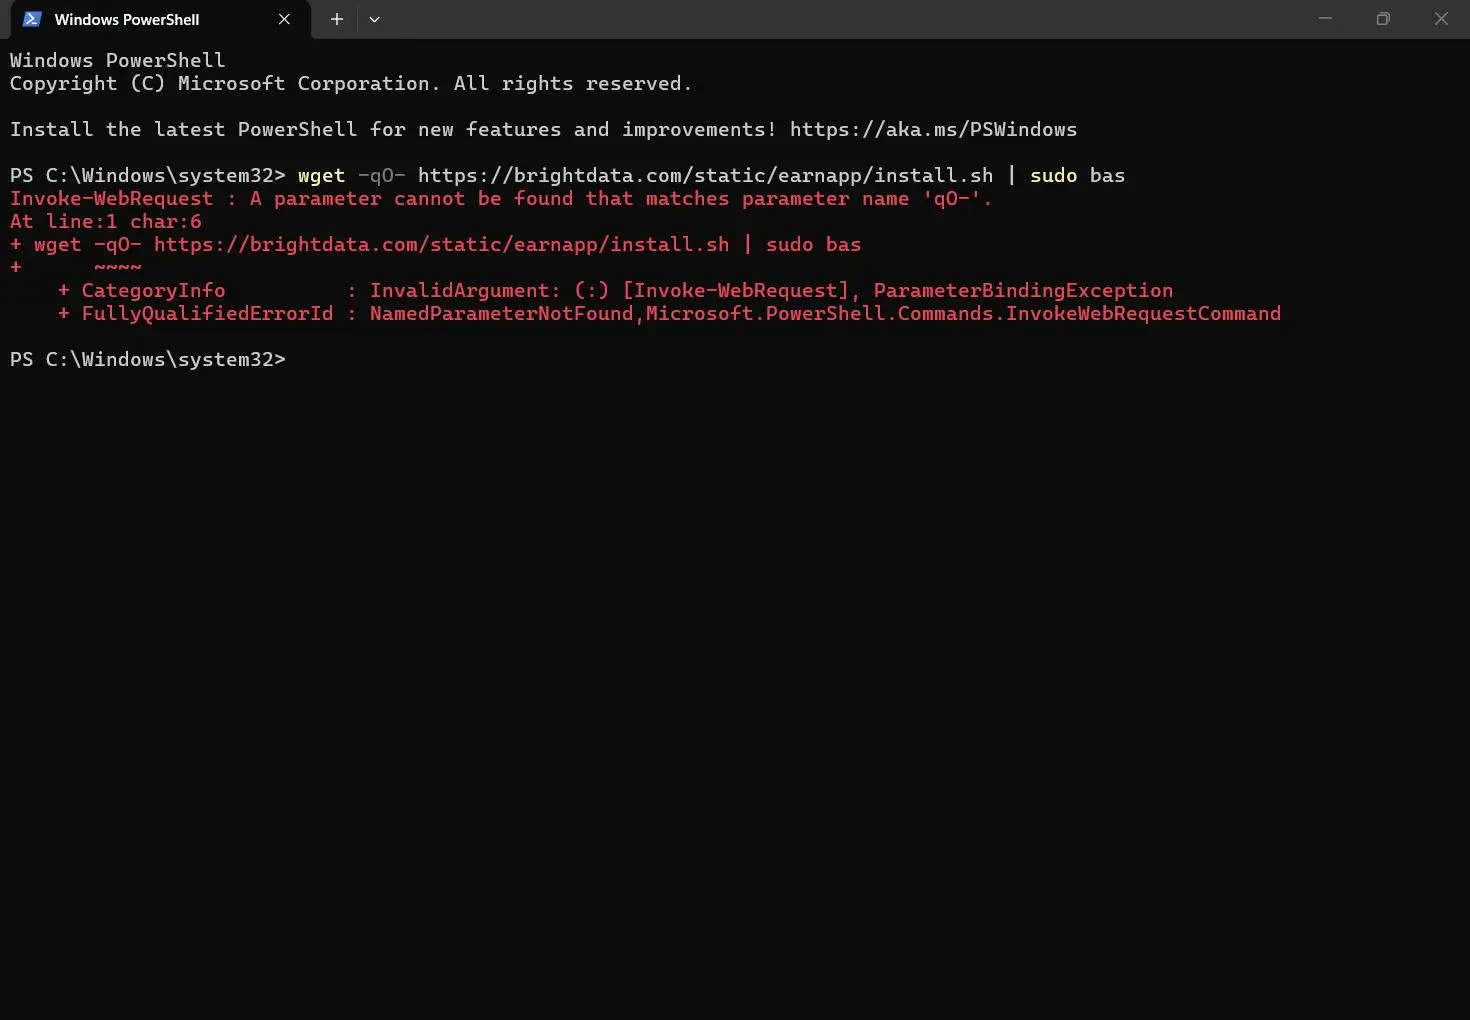Click 'Windows PowerShell' heading line in output
The height and width of the screenshot is (1020, 1470).
point(117,61)
